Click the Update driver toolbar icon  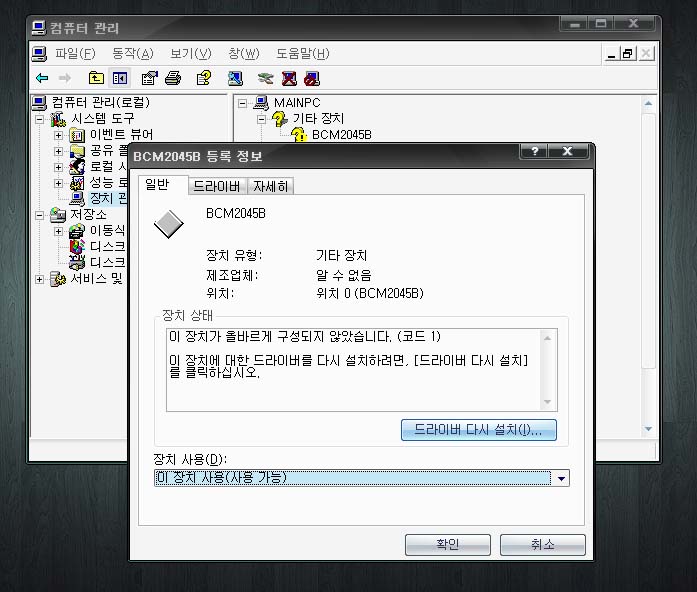[x=265, y=79]
